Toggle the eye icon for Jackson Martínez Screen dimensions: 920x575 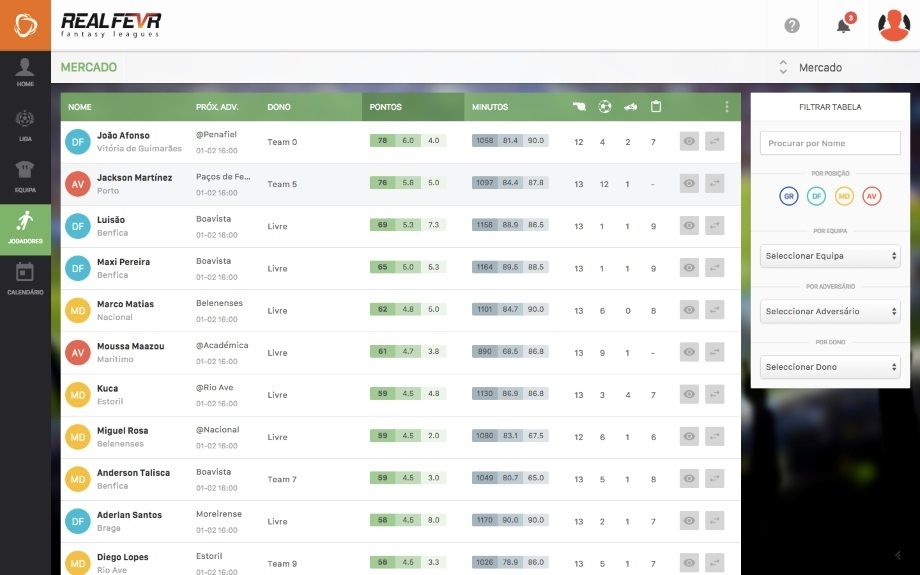(x=689, y=184)
